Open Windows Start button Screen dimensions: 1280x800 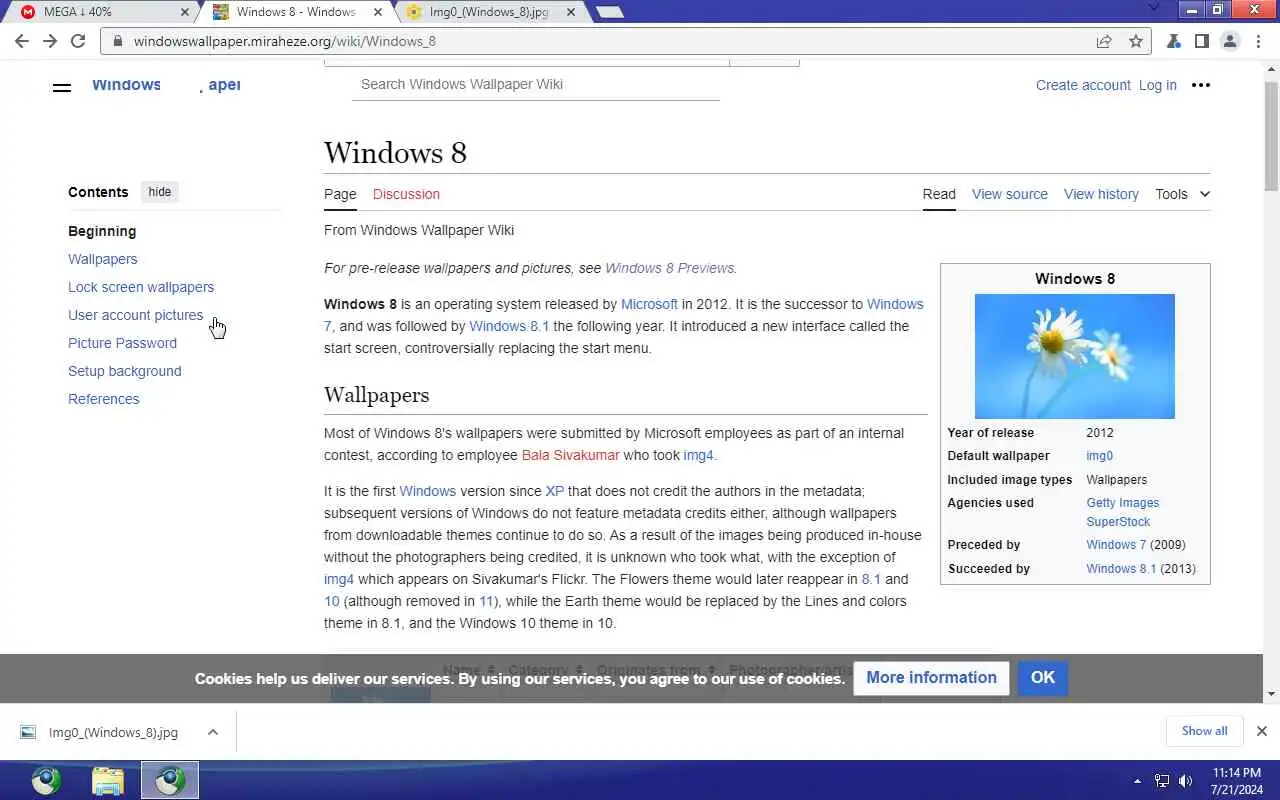[x=46, y=780]
